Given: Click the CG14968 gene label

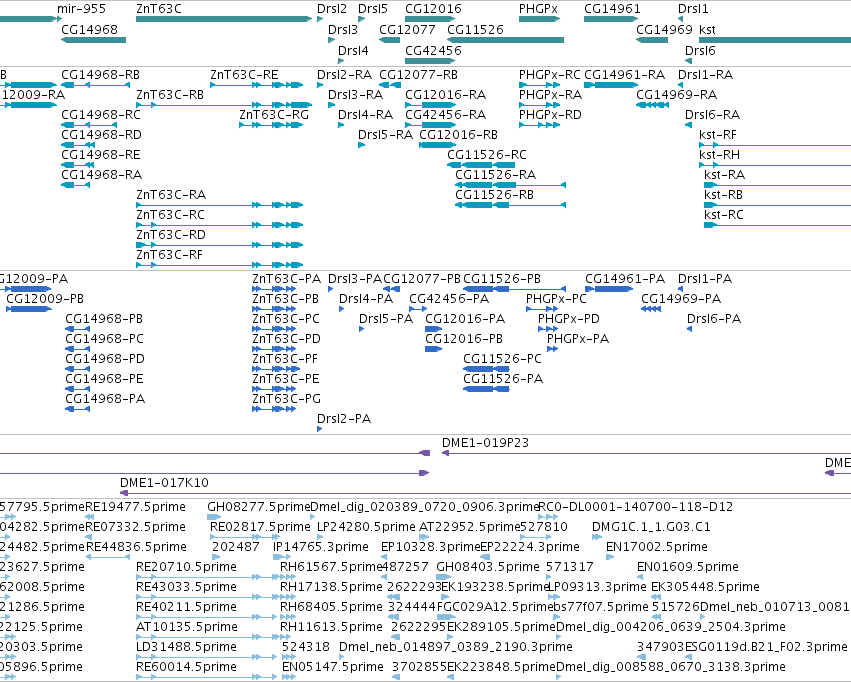Looking at the screenshot, I should 90,29.
